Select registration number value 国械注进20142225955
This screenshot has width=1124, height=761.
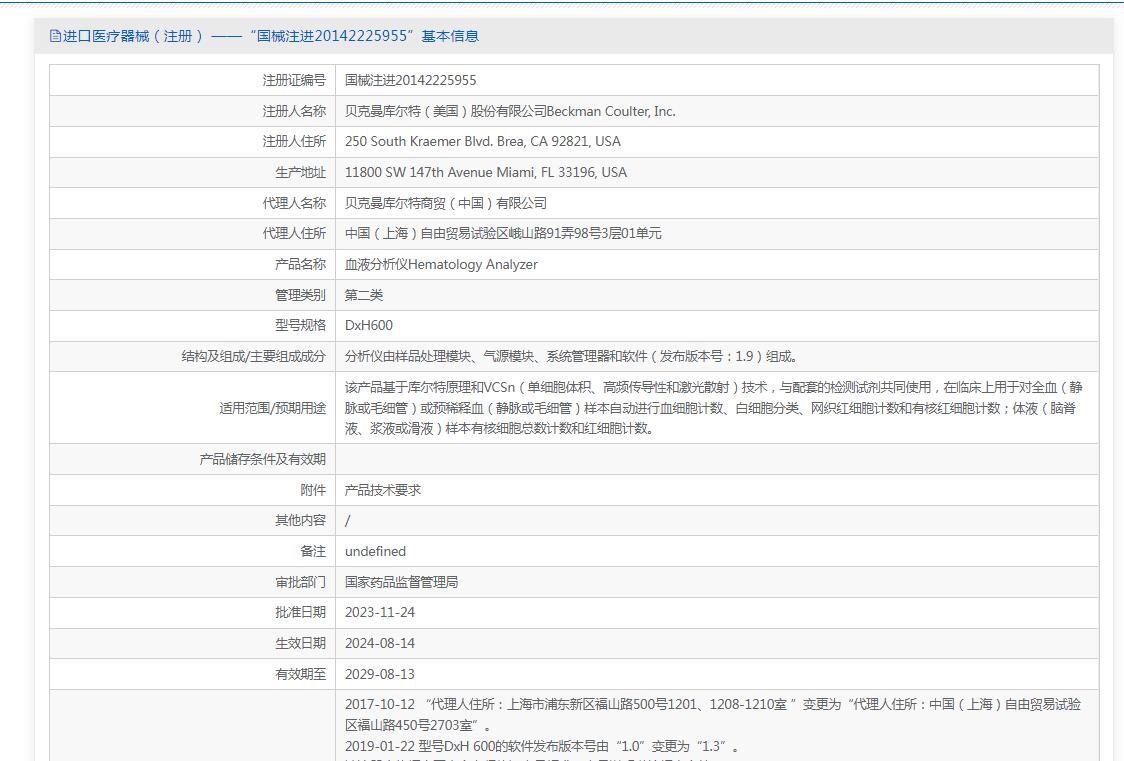[x=410, y=80]
